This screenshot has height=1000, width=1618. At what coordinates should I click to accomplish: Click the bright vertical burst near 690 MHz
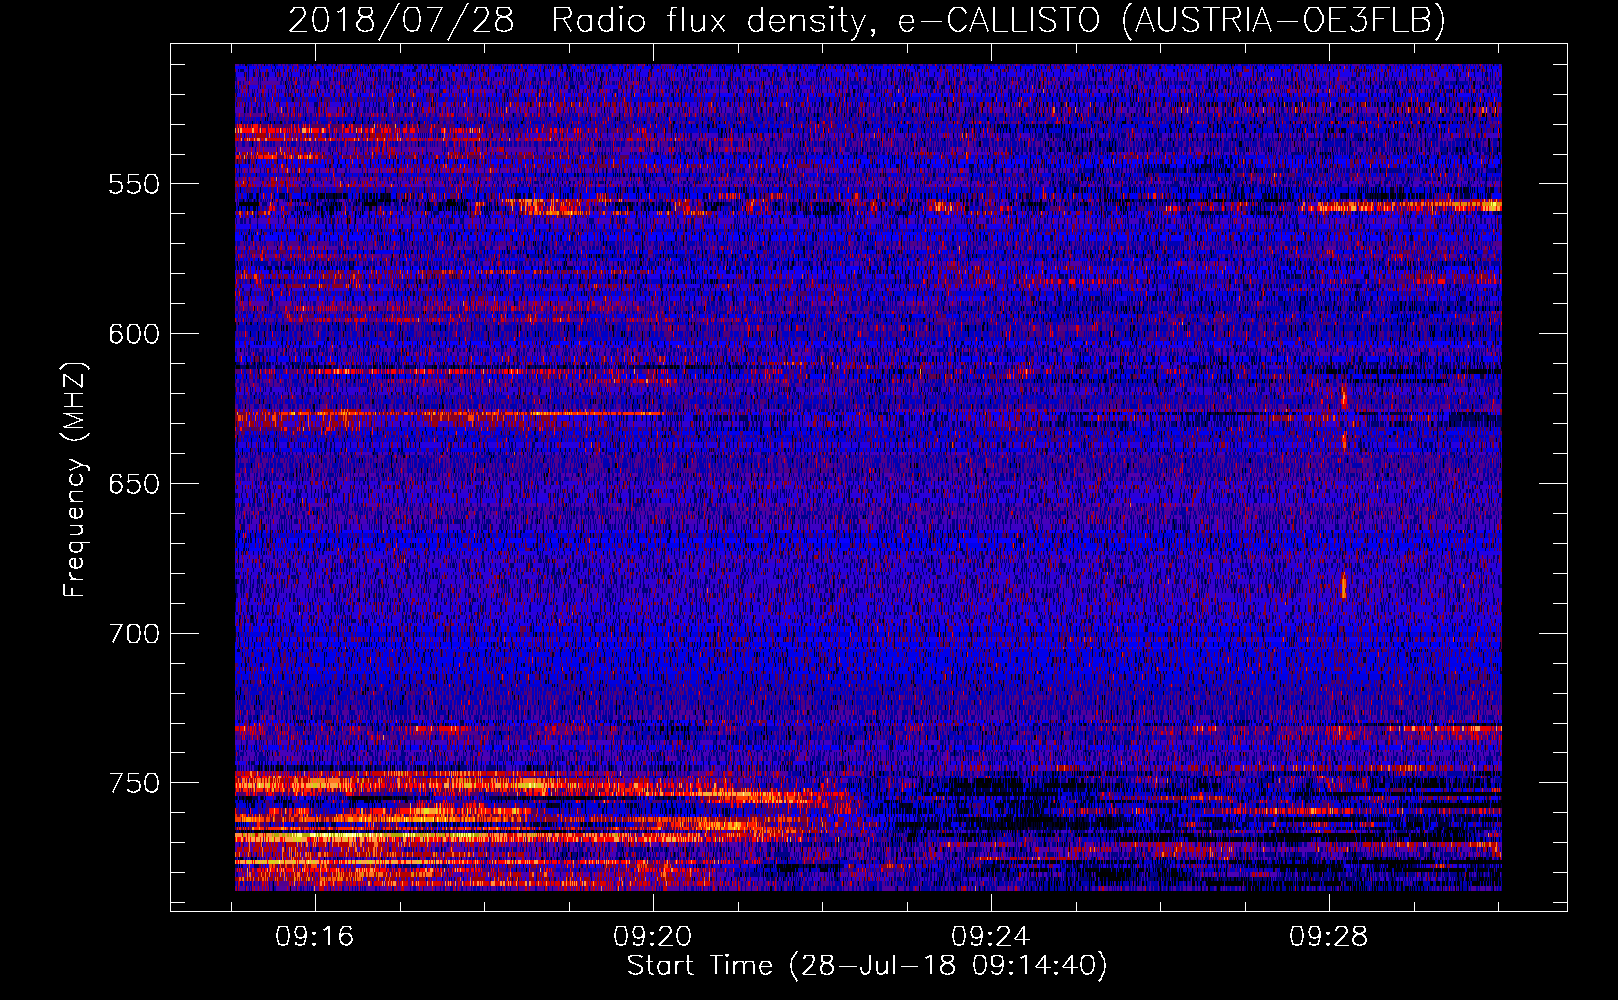(x=1343, y=585)
